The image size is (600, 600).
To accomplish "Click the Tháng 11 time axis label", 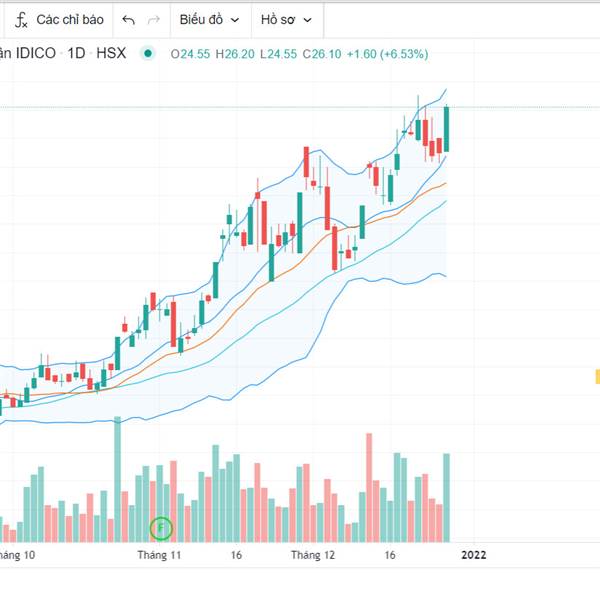I will [159, 555].
